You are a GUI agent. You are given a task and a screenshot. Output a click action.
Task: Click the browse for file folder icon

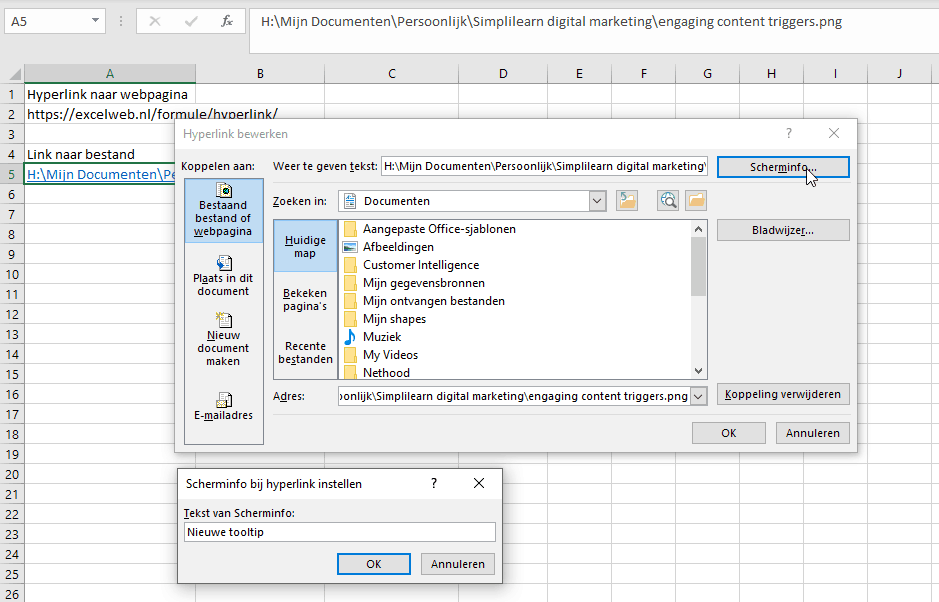(x=696, y=201)
